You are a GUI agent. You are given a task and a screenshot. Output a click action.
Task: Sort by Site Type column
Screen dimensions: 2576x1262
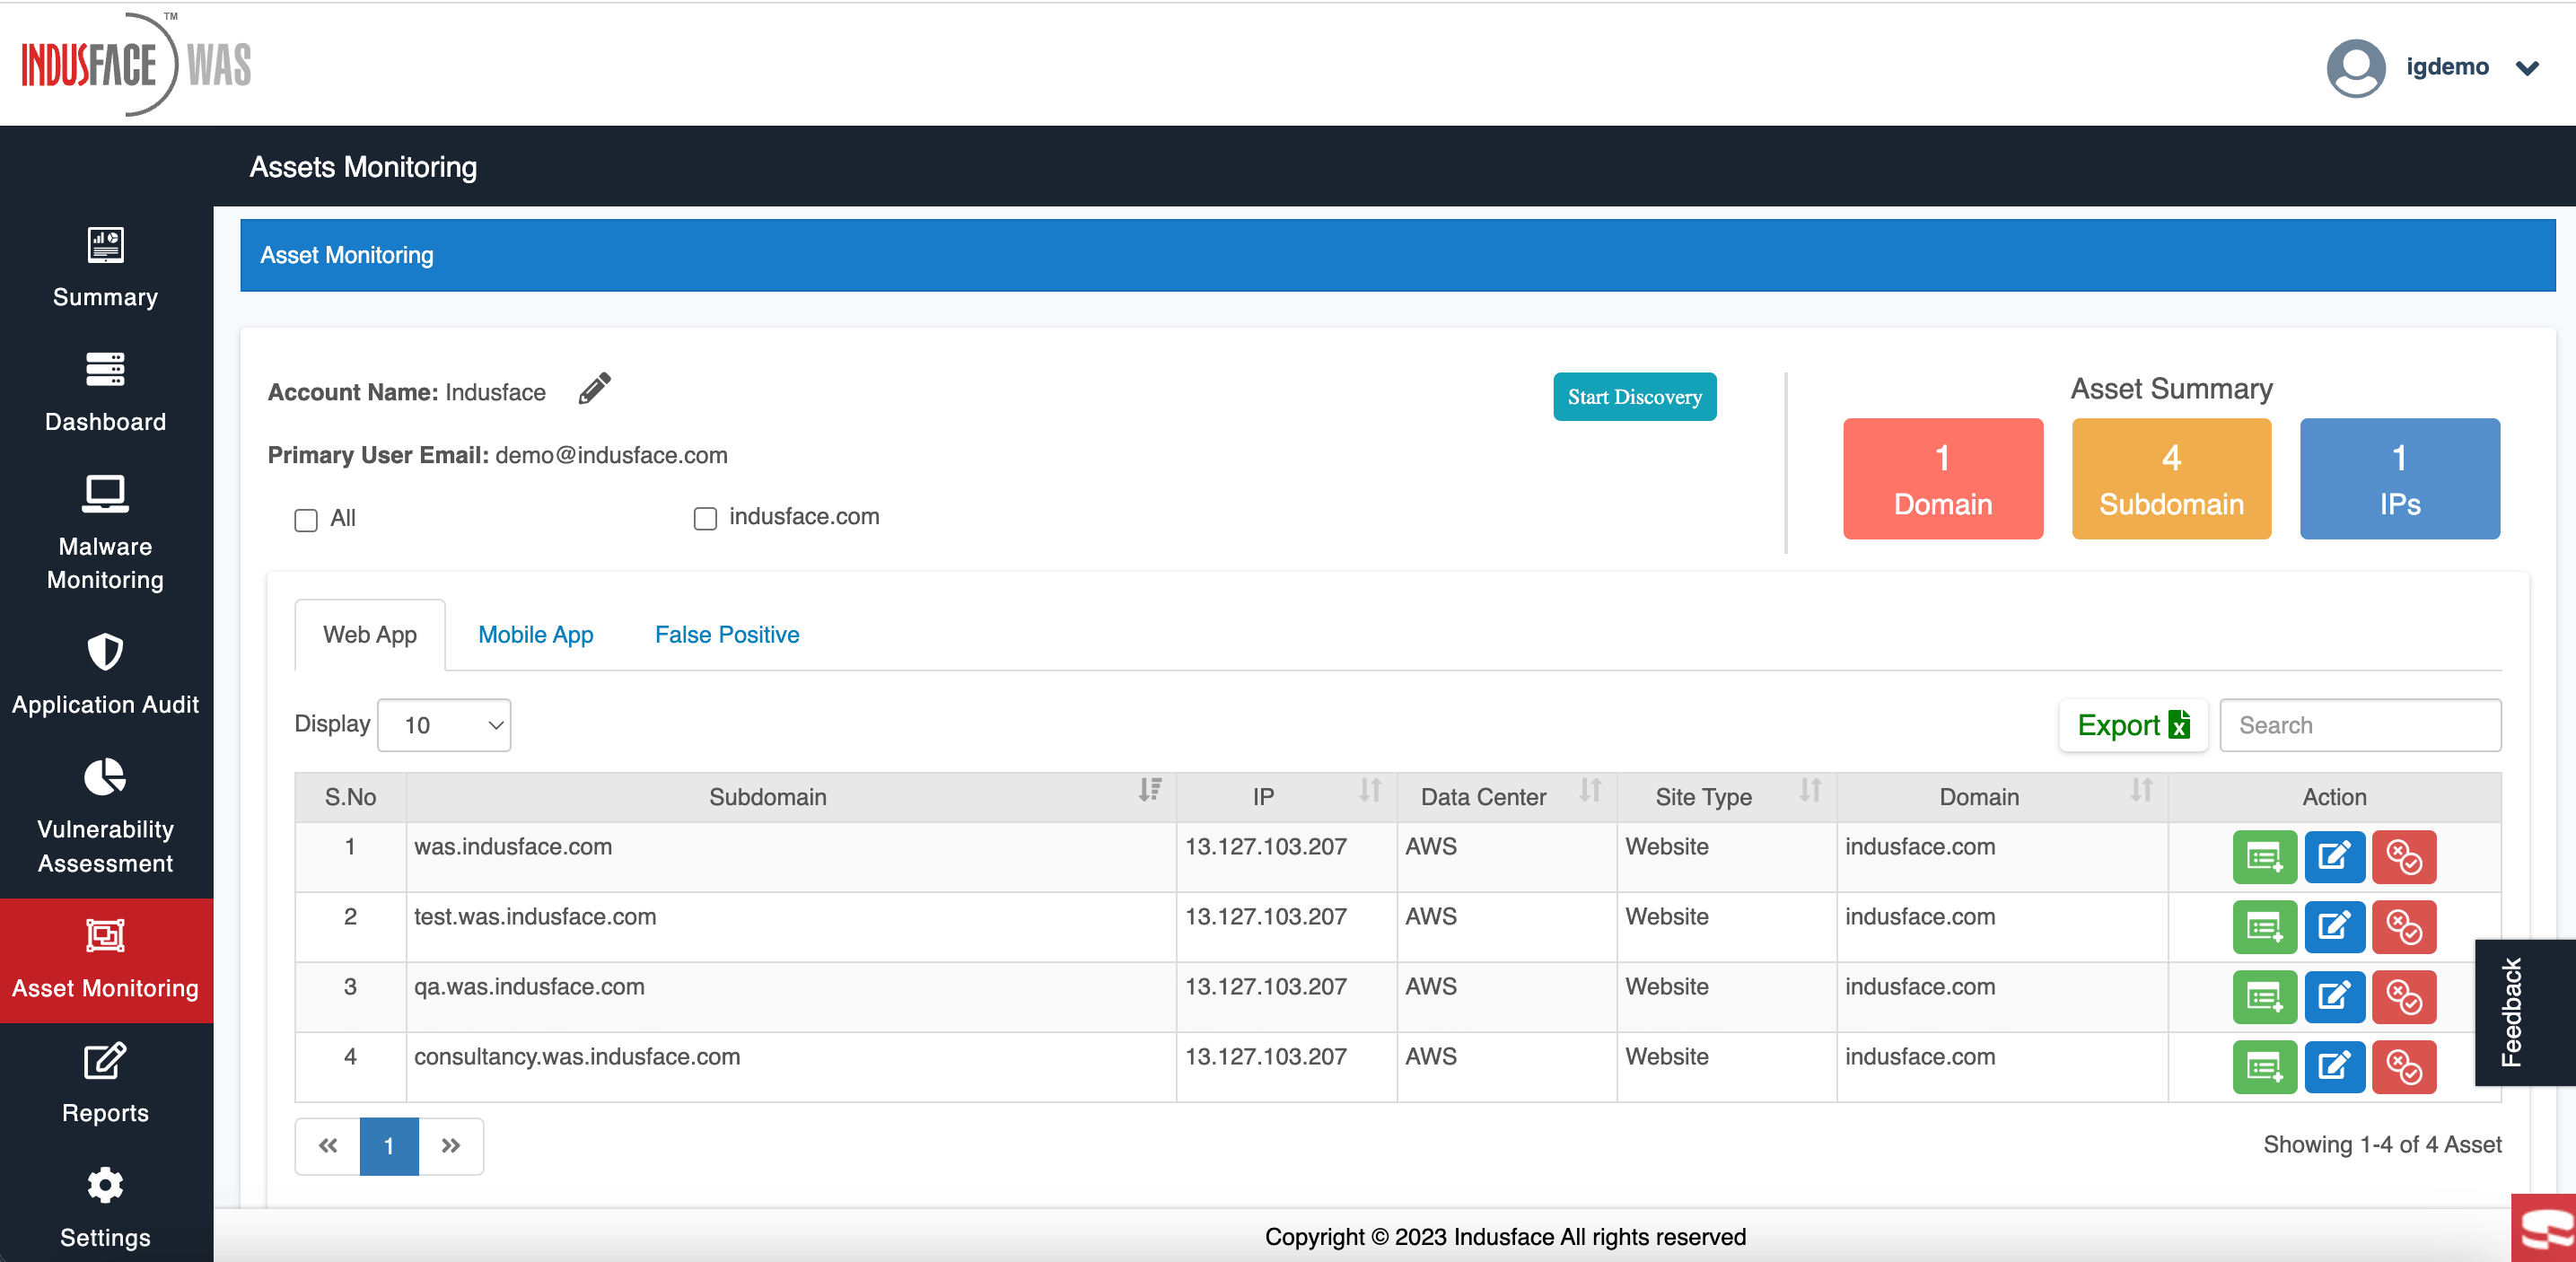click(1810, 791)
